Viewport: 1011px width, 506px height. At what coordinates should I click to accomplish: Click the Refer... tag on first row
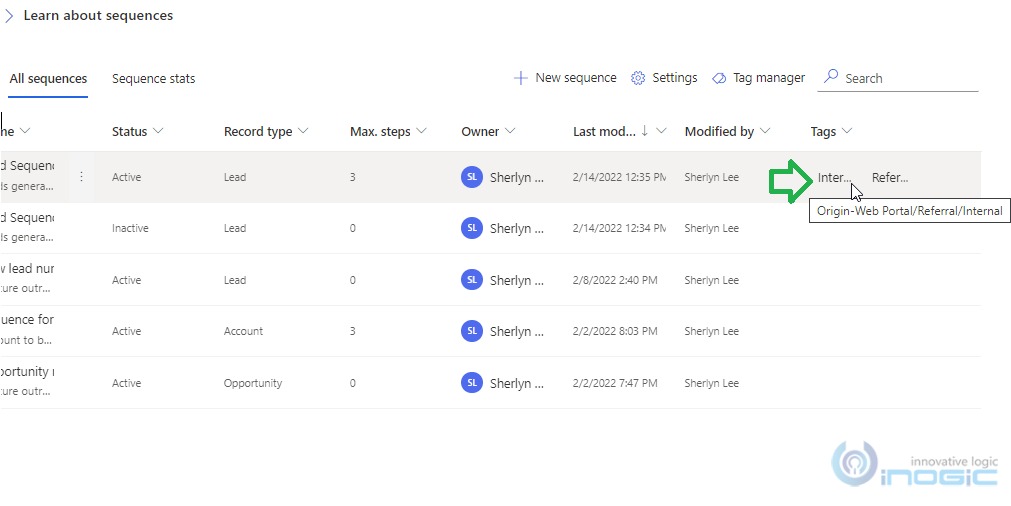point(889,178)
